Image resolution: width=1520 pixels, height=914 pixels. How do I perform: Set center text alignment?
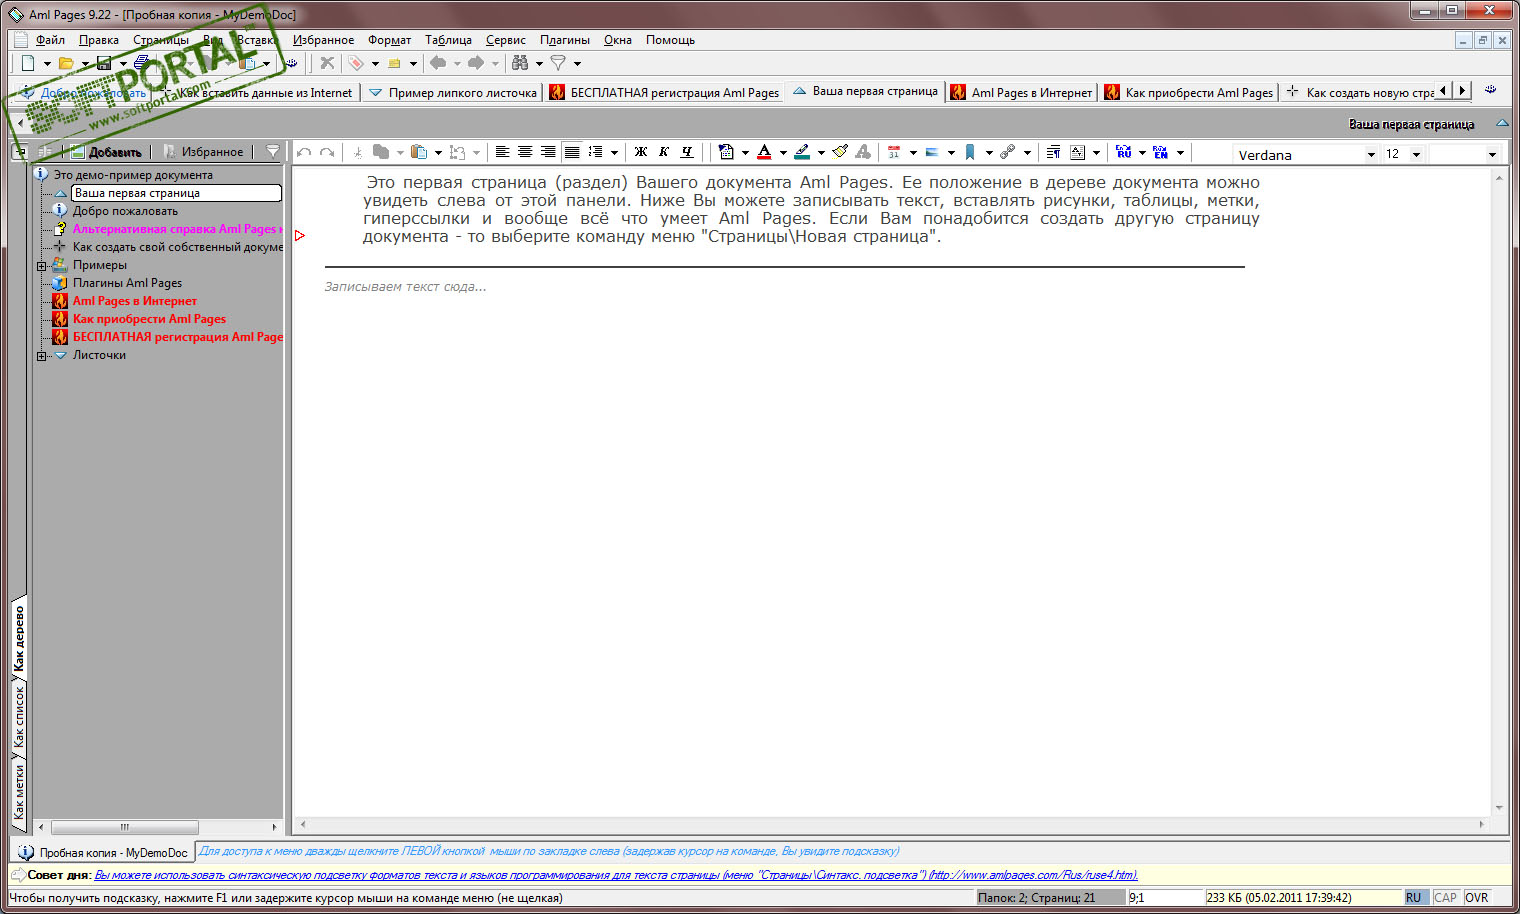point(525,153)
